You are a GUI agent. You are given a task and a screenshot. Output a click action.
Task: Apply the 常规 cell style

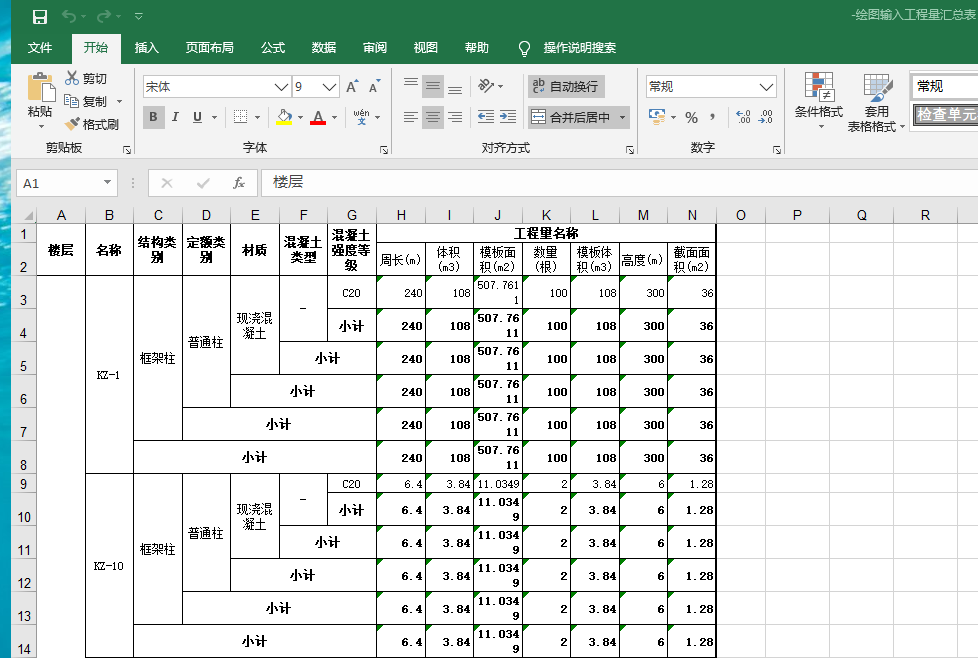pos(944,86)
